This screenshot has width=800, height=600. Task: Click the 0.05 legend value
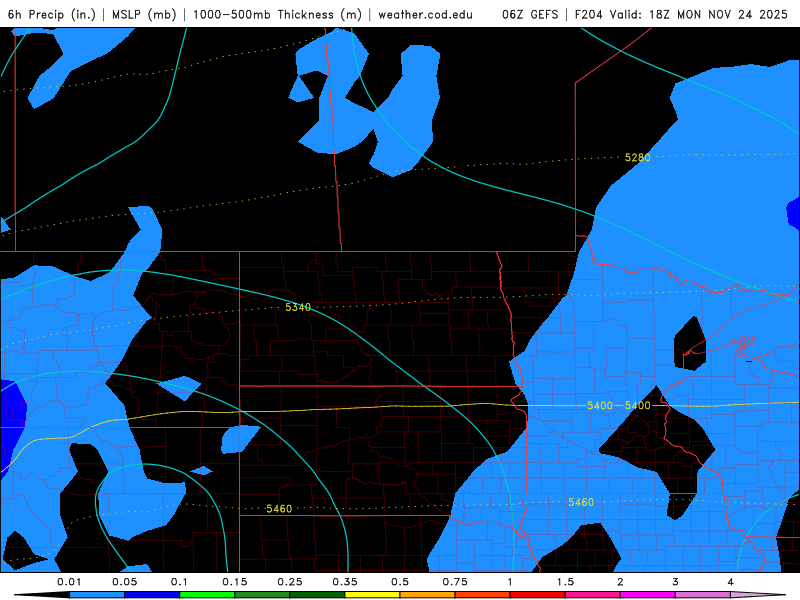(124, 582)
